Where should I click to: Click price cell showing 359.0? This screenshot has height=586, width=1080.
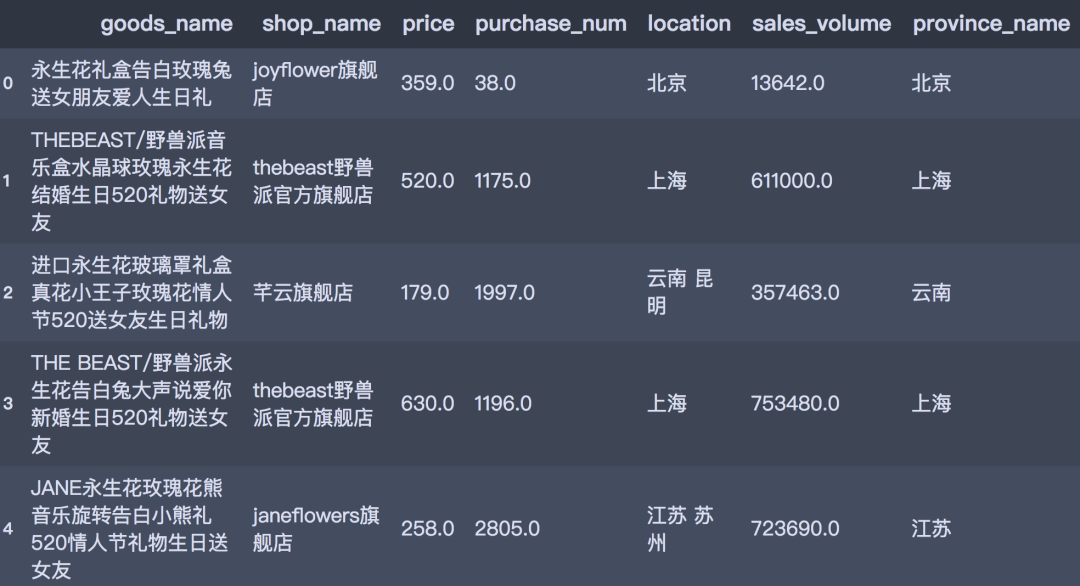427,83
